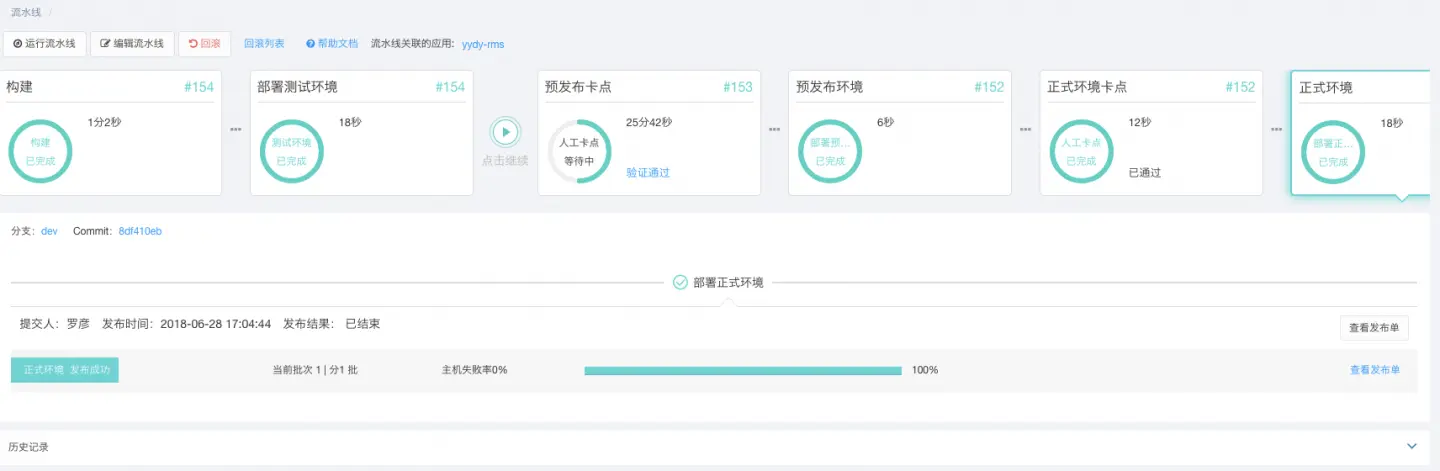Select the 正式环境卡点 stage title
The height and width of the screenshot is (471, 1440).
click(1087, 87)
